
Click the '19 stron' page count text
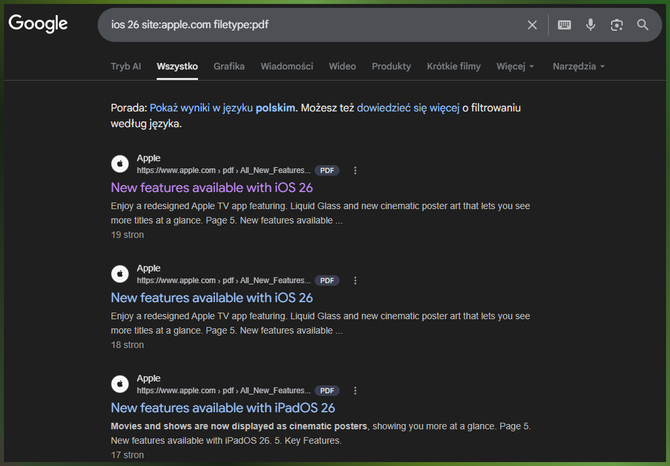tap(127, 235)
